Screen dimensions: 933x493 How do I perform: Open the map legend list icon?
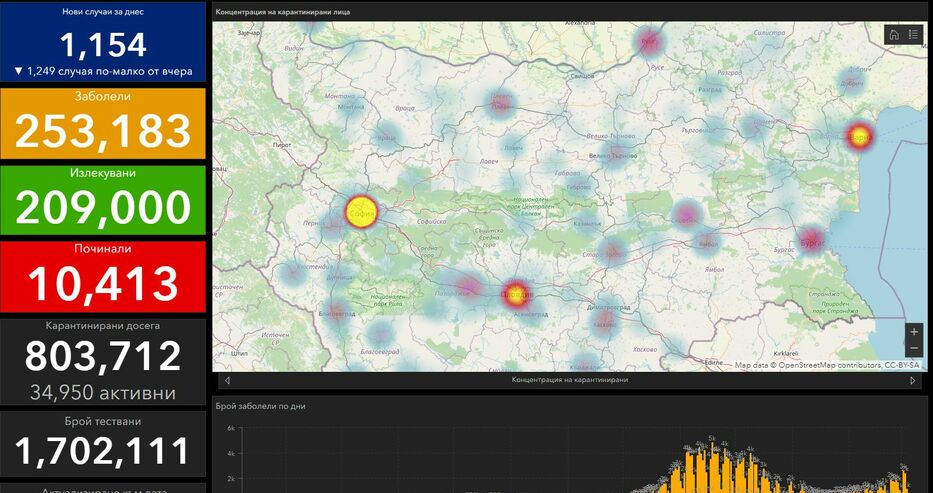(913, 34)
